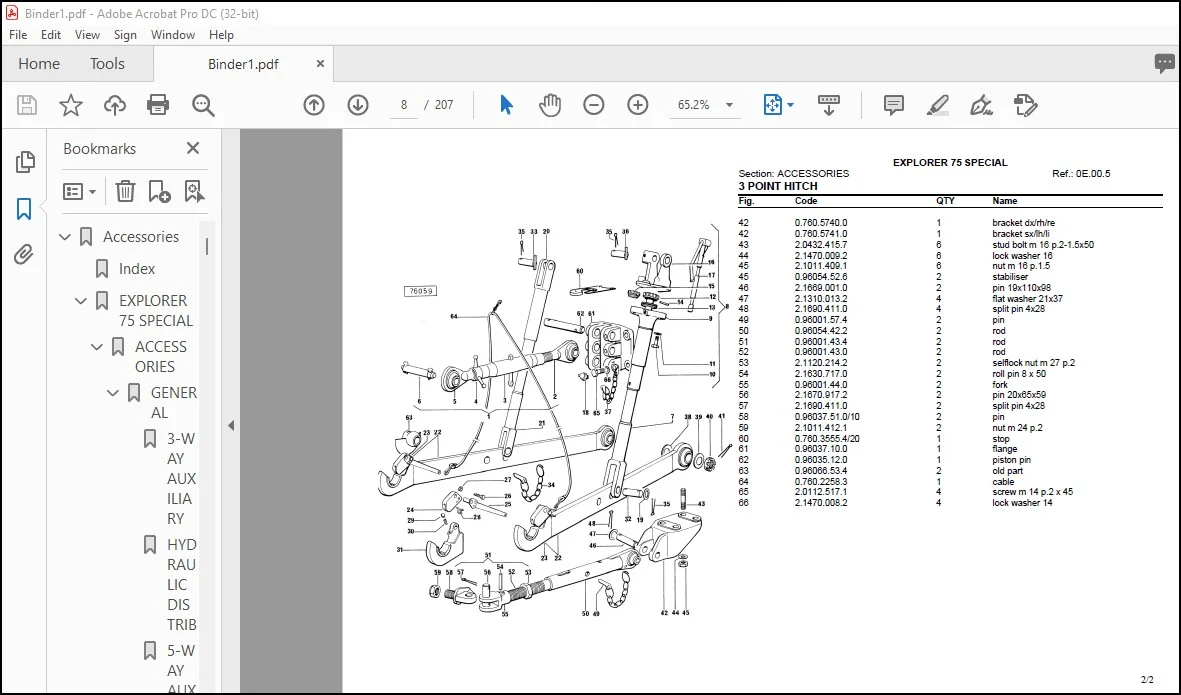1181x695 pixels.
Task: Open the Sign menu
Action: 125,35
